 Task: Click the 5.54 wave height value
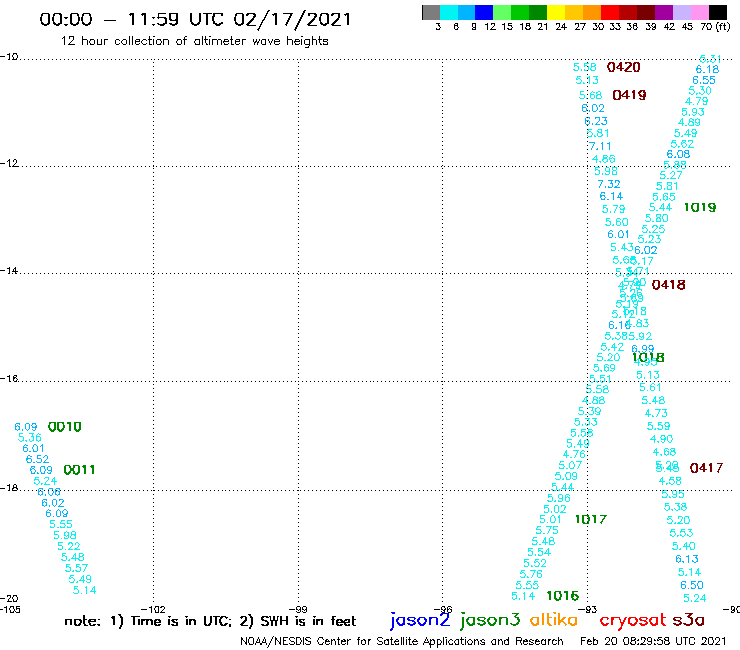coord(539,552)
